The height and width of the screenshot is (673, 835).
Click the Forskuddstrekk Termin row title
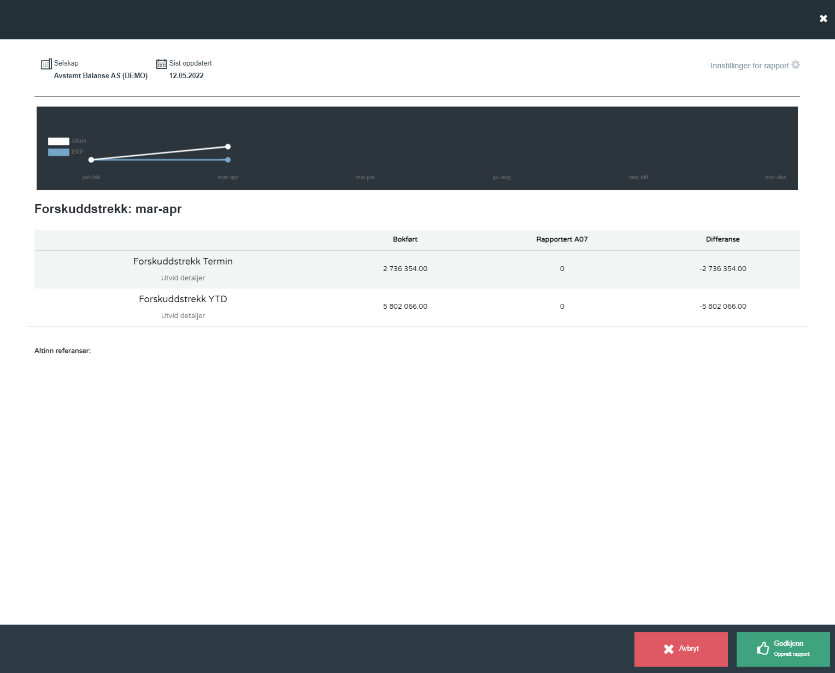pyautogui.click(x=183, y=261)
